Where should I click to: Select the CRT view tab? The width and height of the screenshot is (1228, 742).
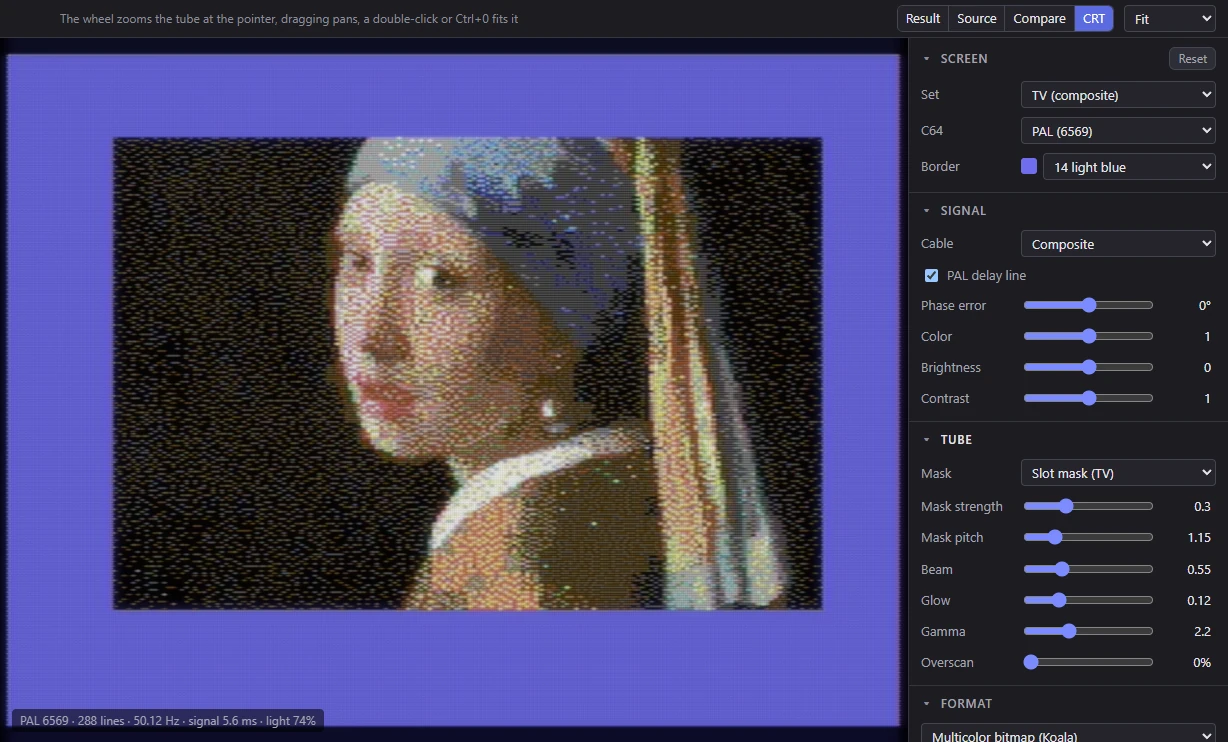(x=1094, y=18)
